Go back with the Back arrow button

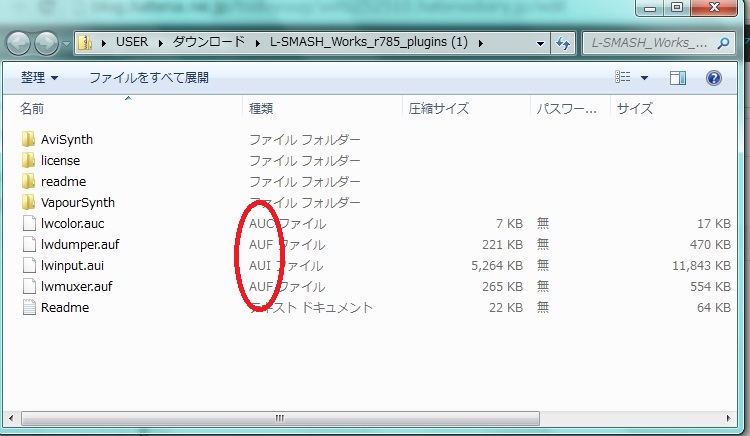tap(18, 44)
